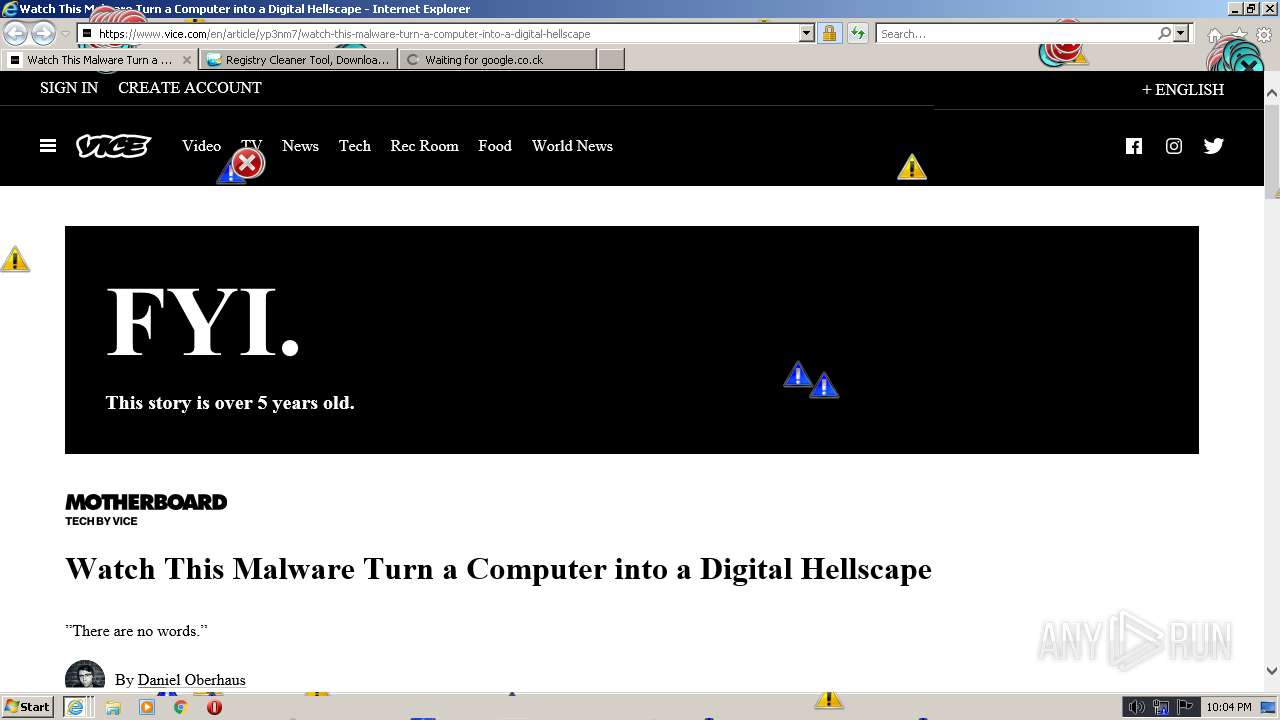Image resolution: width=1280 pixels, height=720 pixels.
Task: Go back with the browser Back arrow
Action: point(15,34)
